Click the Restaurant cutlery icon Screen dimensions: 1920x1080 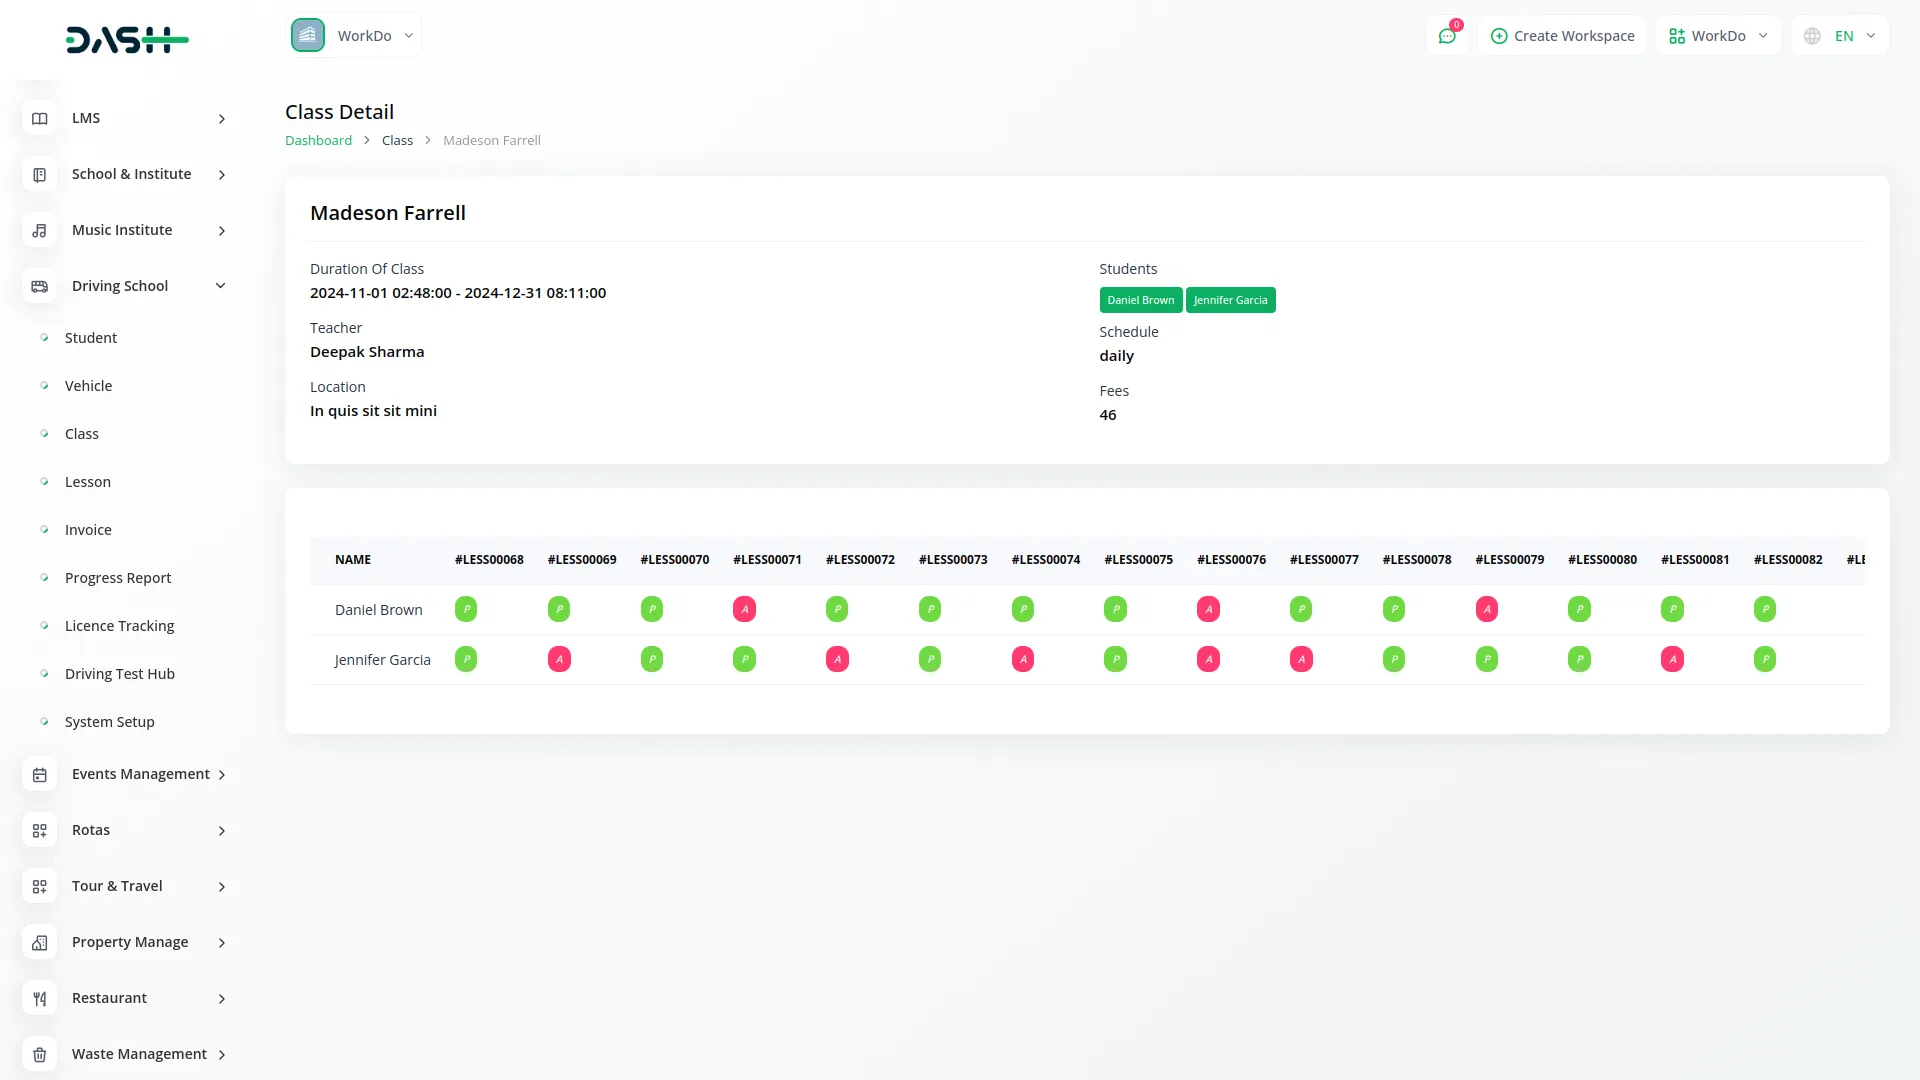[39, 998]
